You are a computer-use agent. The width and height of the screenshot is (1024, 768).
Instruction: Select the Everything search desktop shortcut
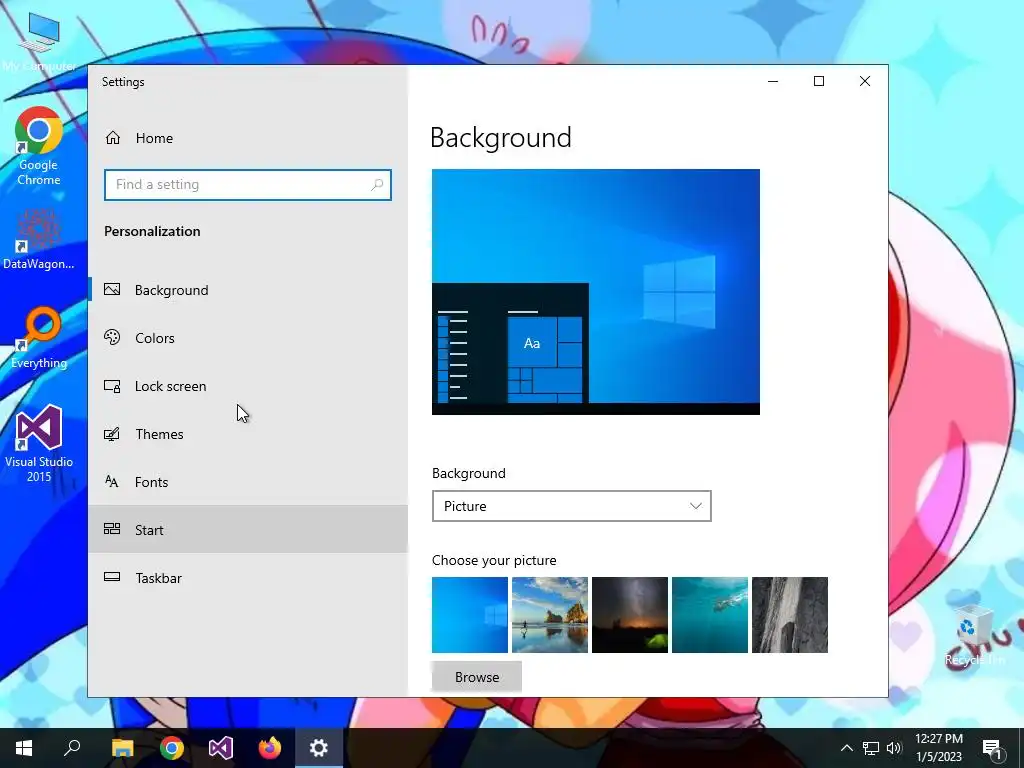point(39,338)
